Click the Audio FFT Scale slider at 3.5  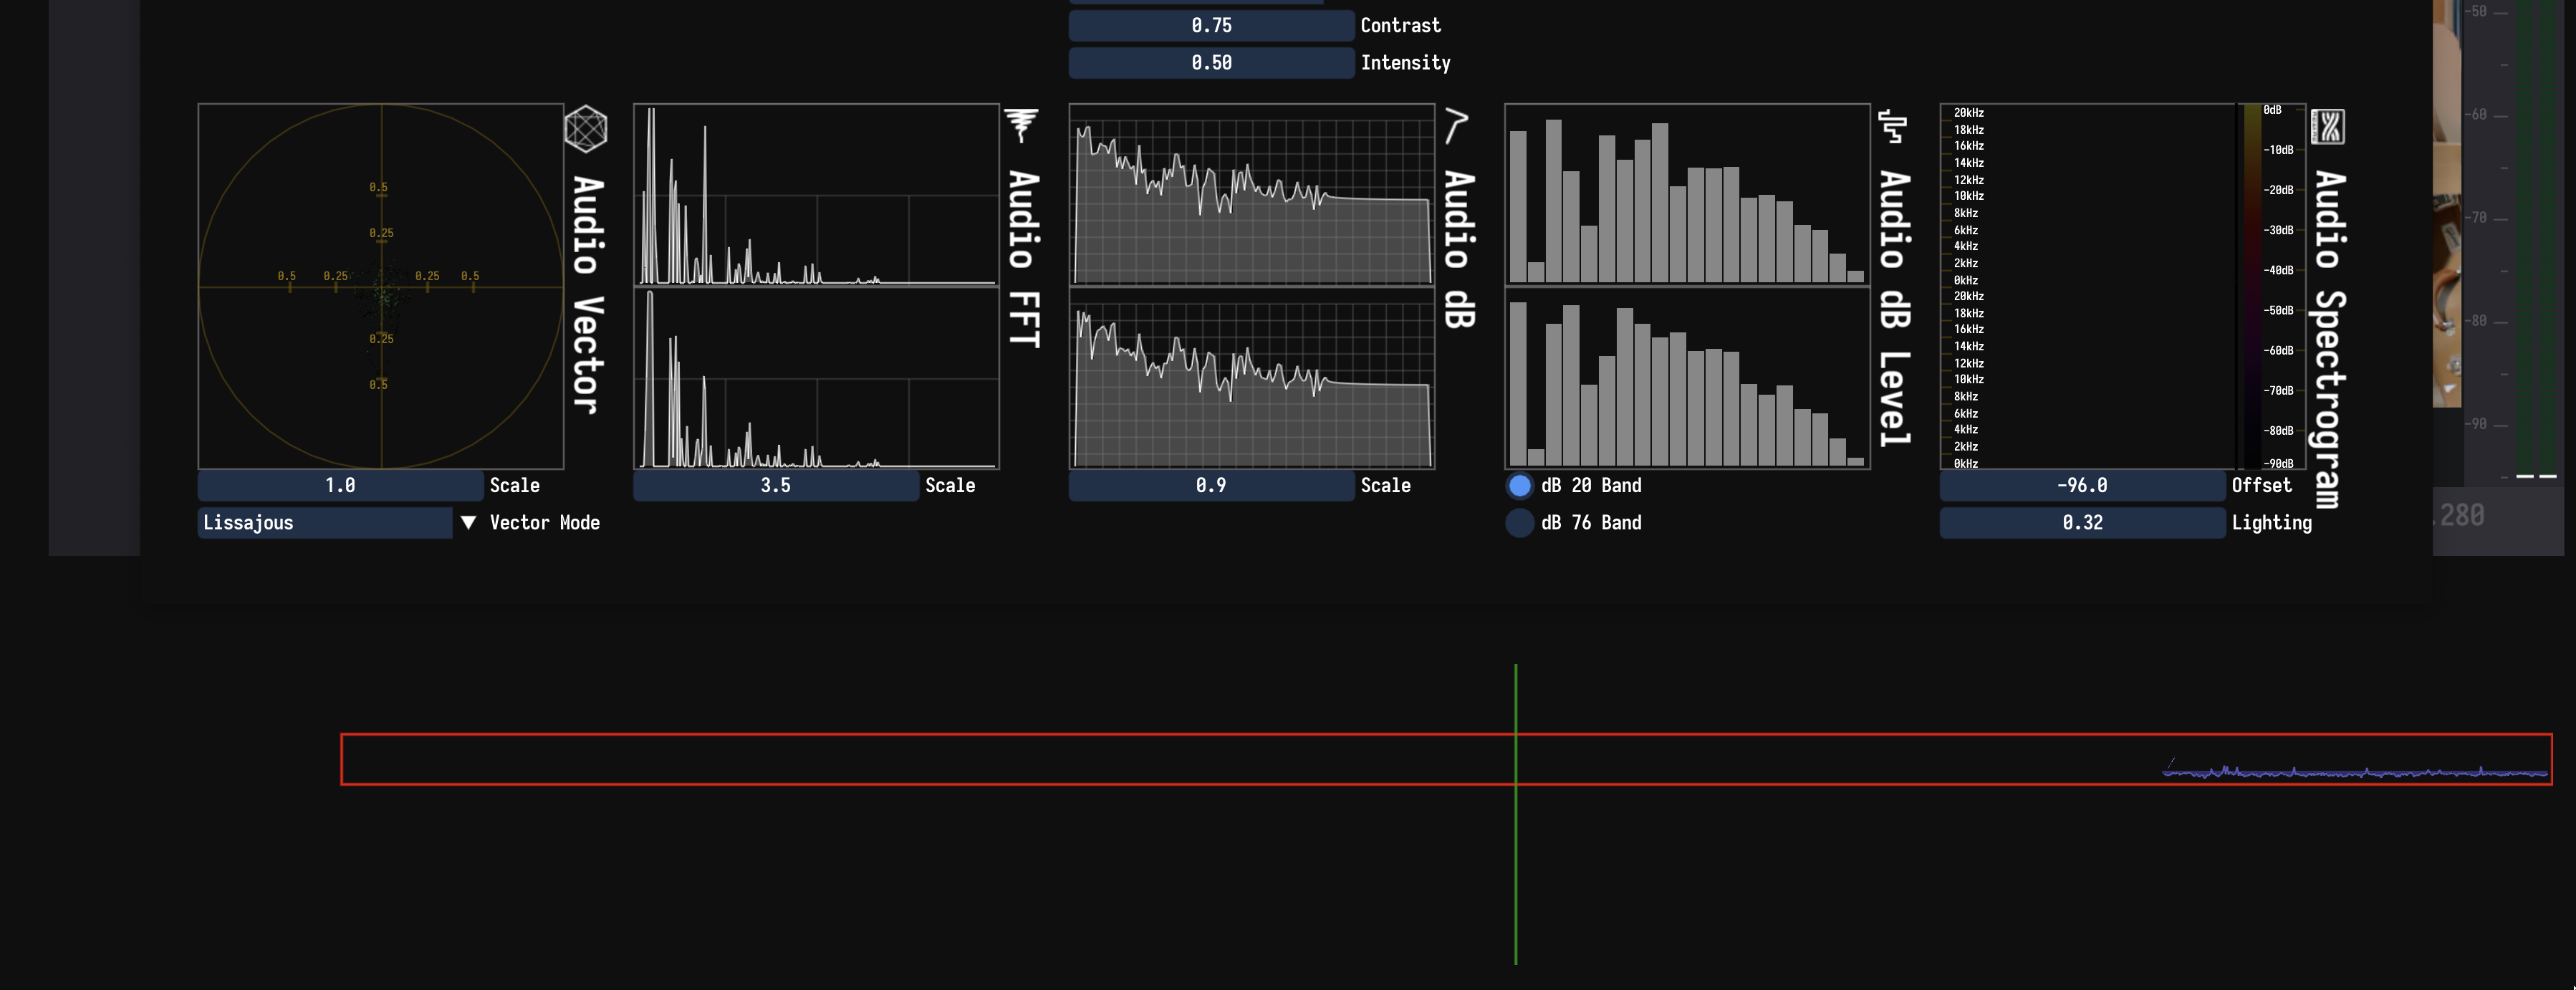click(775, 486)
